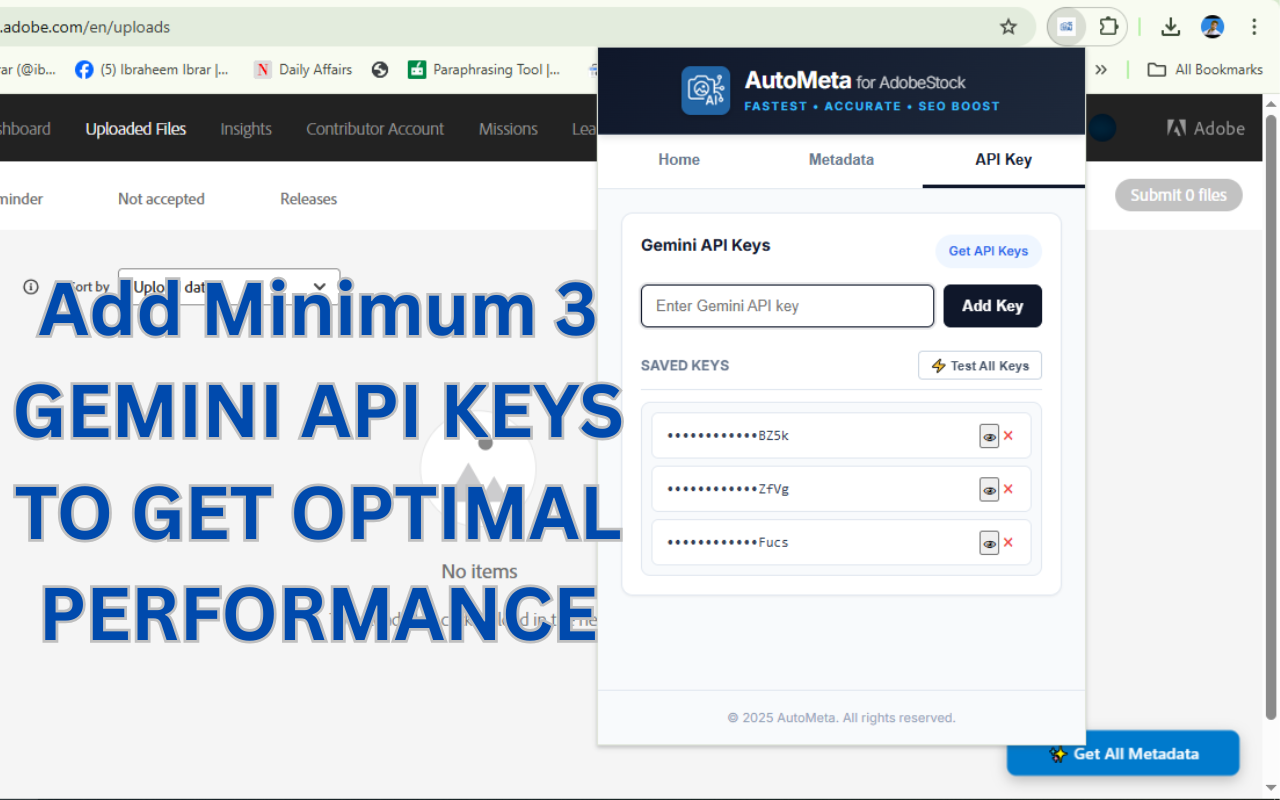Open the Paraphrasing Tool bookmark
Image resolution: width=1280 pixels, height=800 pixels.
tap(484, 70)
